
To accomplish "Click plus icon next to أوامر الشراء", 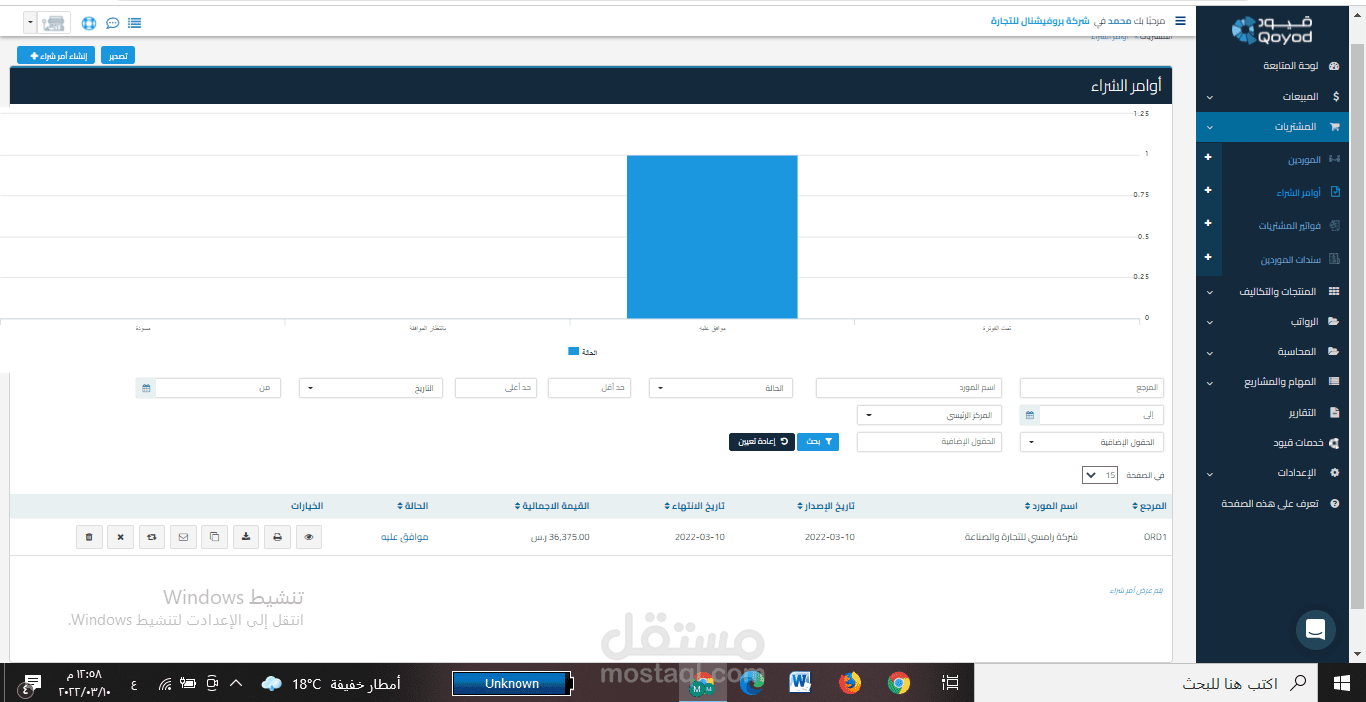I will (x=1208, y=190).
